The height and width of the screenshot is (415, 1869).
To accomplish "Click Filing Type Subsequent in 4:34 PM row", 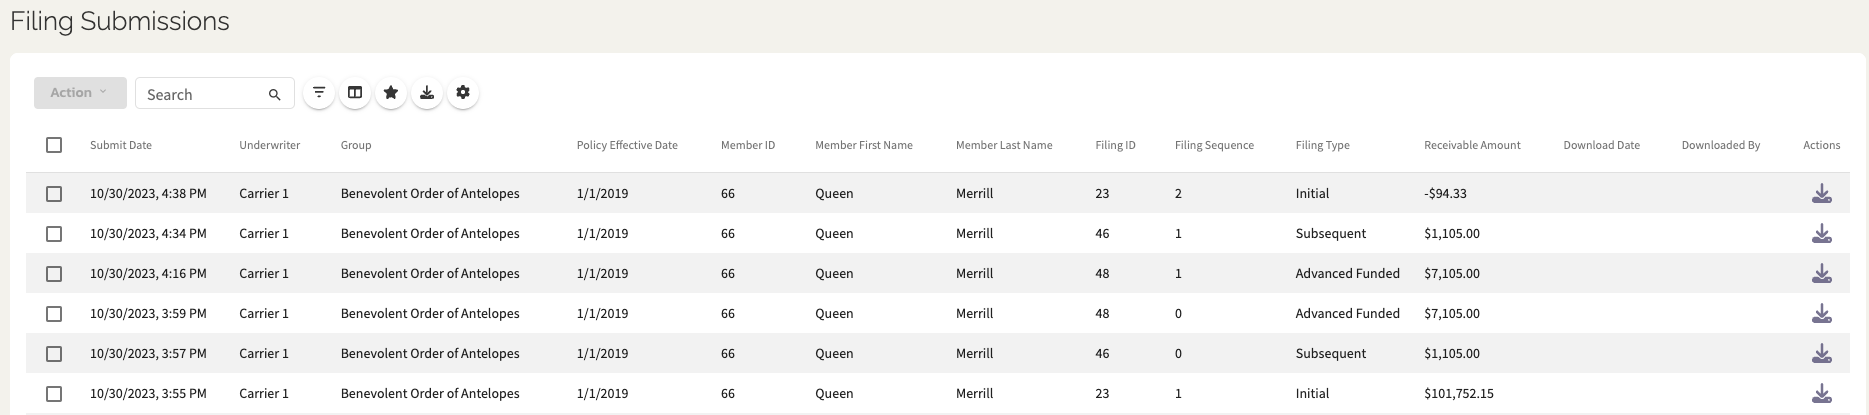I will coord(1331,234).
